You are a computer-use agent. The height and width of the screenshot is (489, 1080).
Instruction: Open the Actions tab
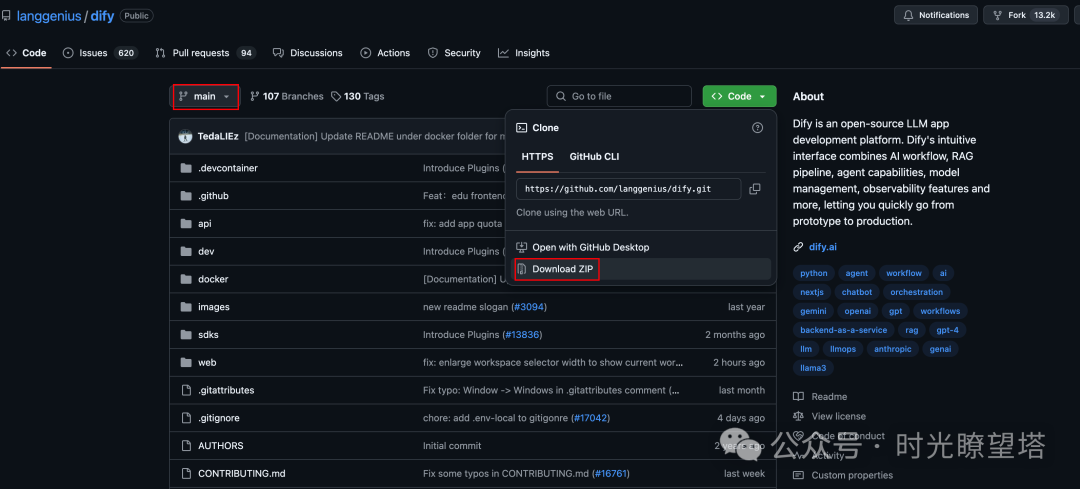pos(385,53)
